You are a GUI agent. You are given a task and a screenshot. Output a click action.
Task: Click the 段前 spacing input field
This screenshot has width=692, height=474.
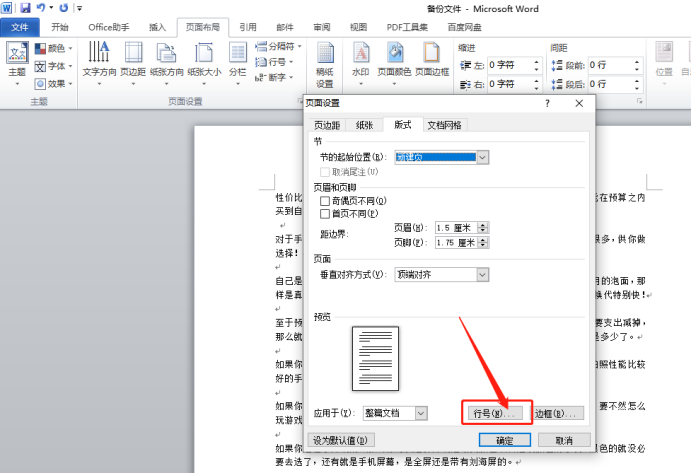click(x=611, y=66)
